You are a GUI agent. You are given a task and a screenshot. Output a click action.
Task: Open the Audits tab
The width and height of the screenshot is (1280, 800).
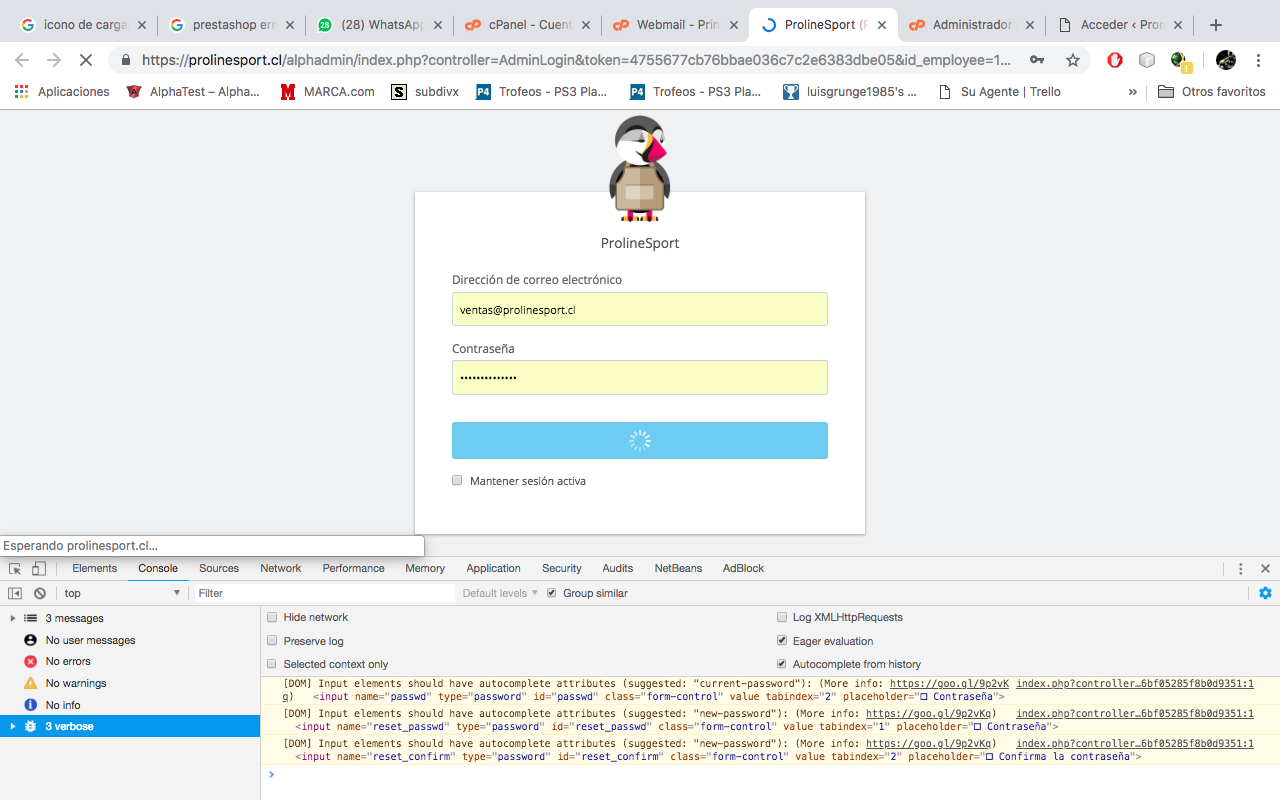pyautogui.click(x=618, y=569)
